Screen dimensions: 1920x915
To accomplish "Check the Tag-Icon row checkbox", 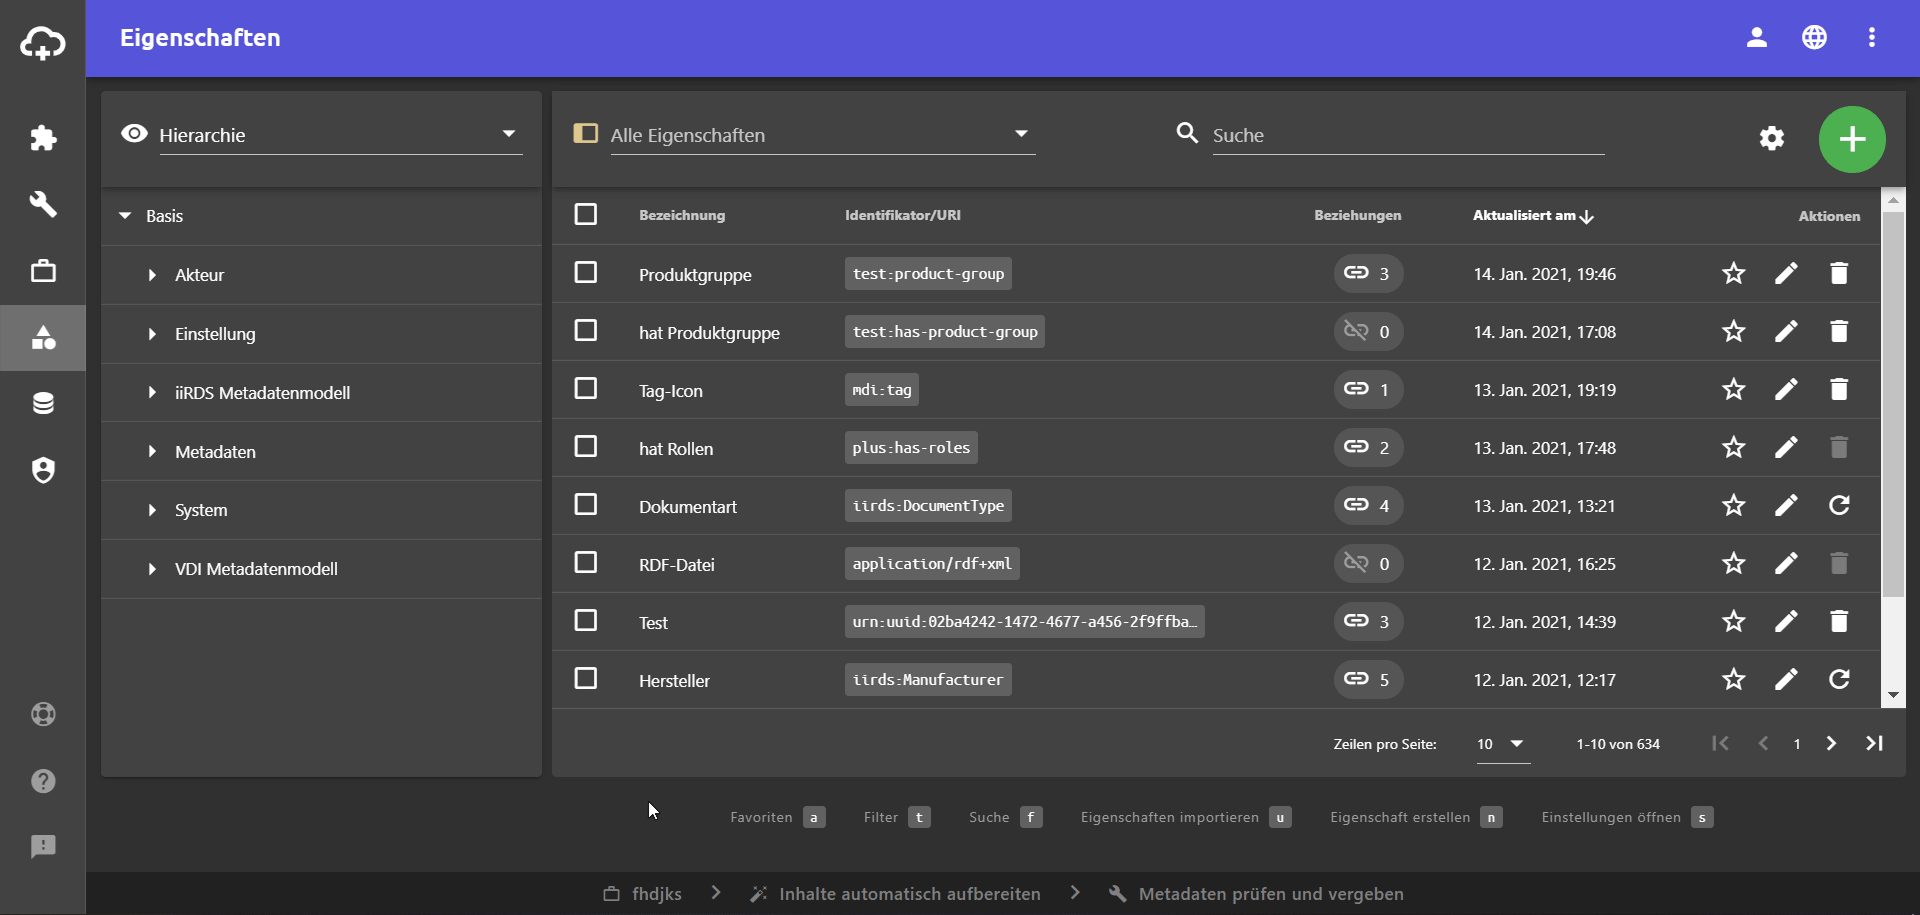I will (x=586, y=388).
